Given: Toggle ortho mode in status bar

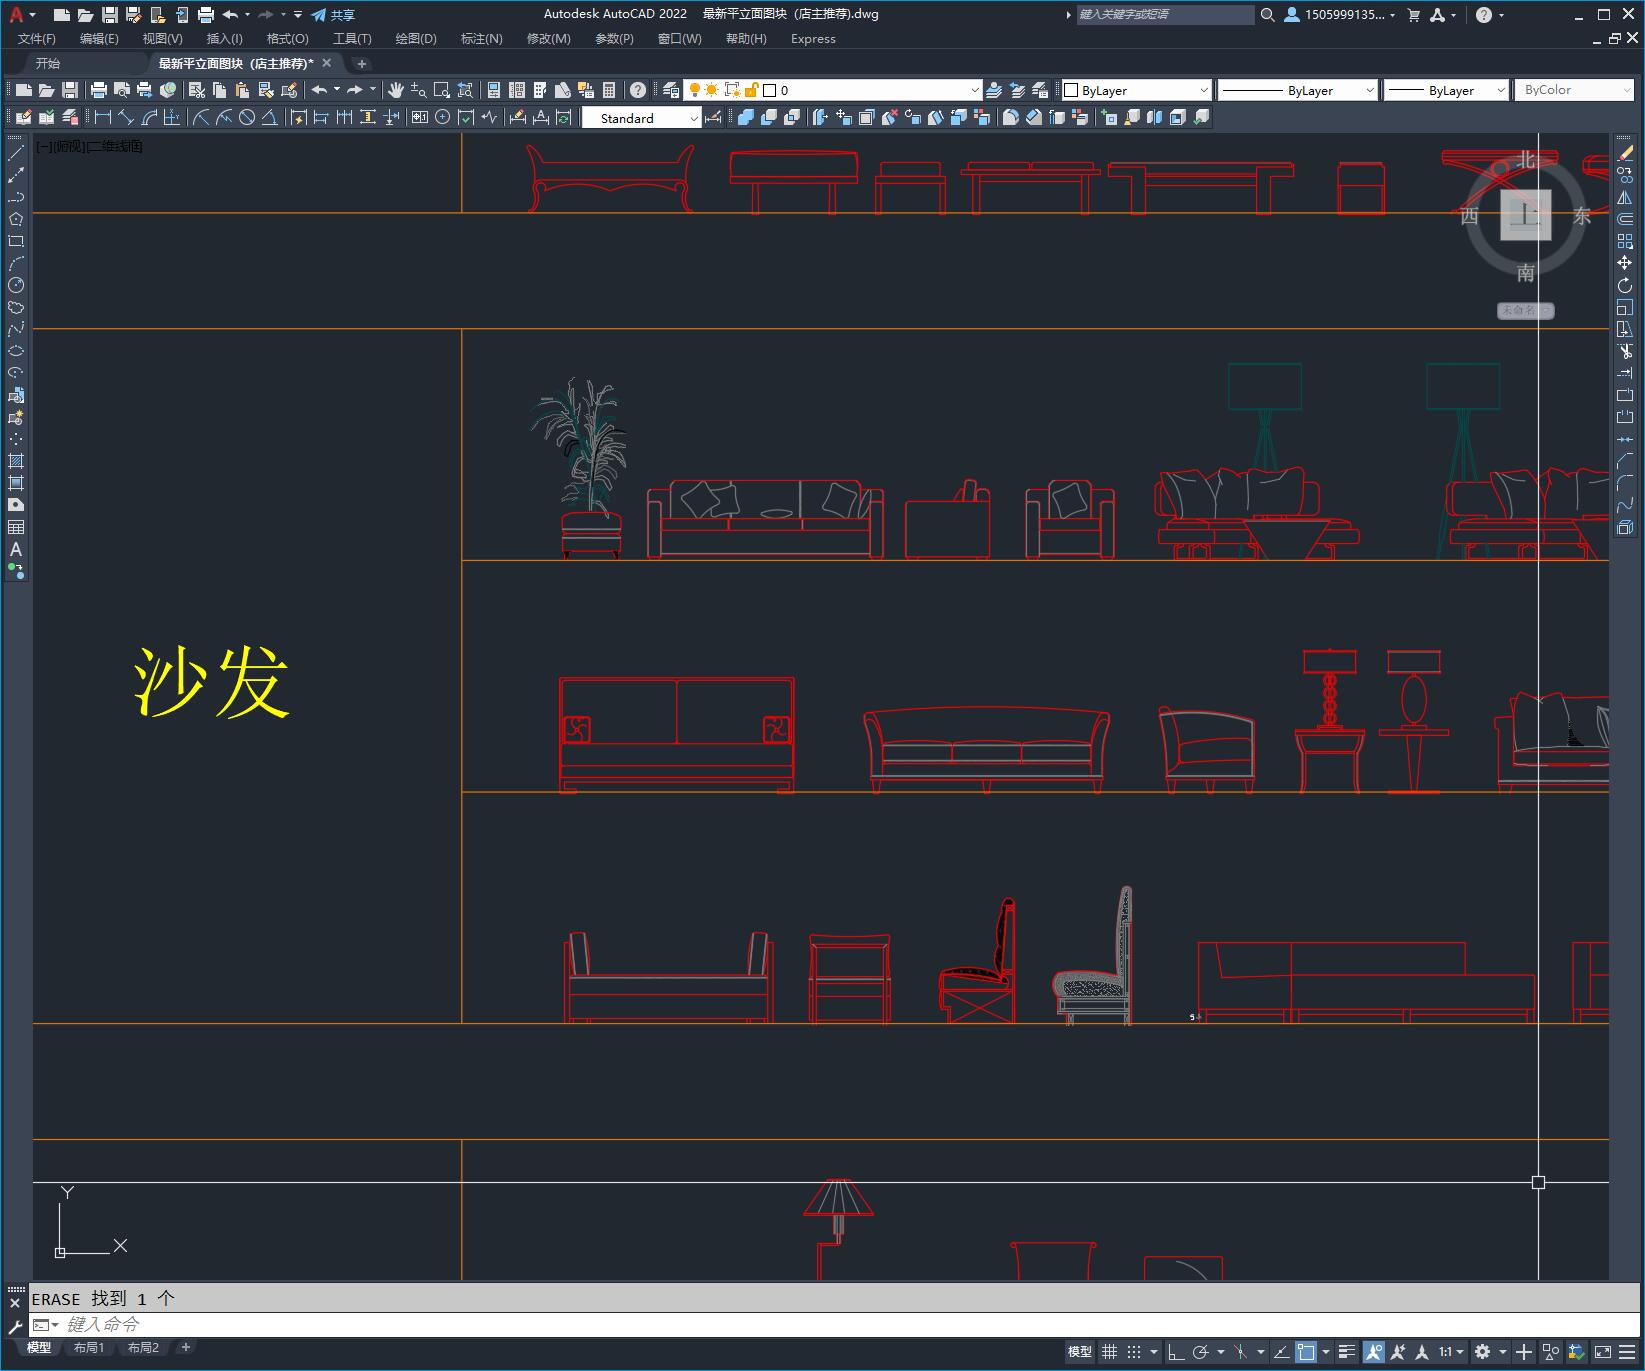Looking at the screenshot, I should point(1176,1352).
